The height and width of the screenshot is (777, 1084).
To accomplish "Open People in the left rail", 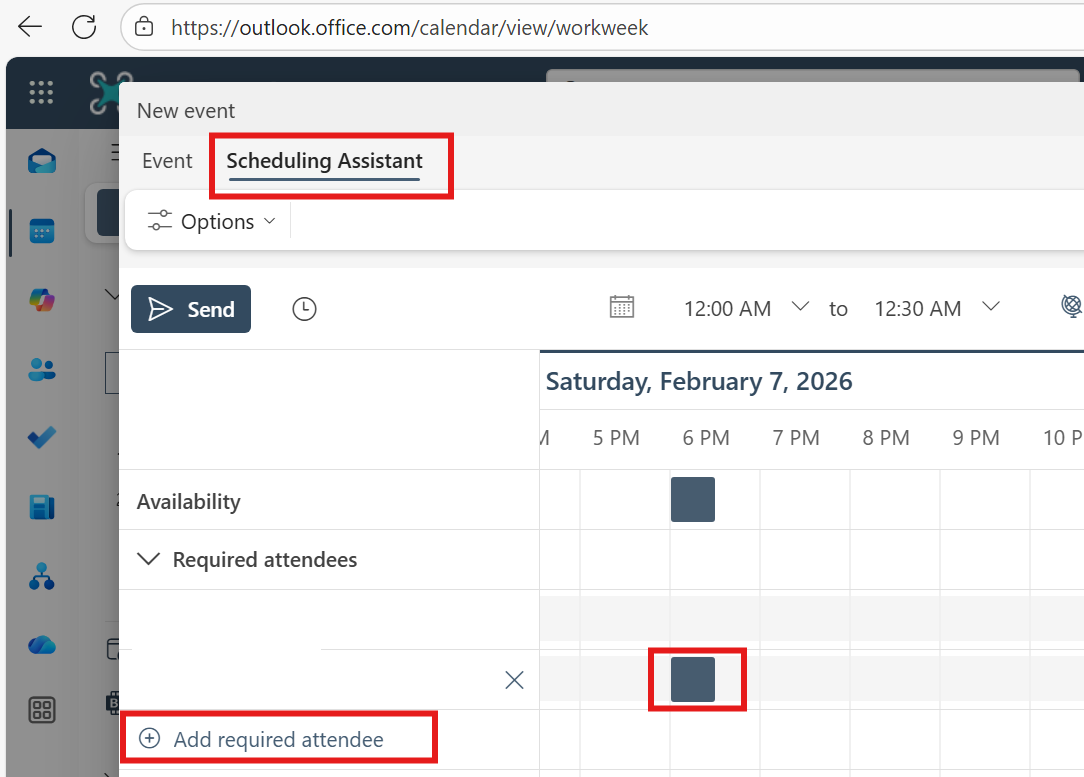I will click(41, 369).
